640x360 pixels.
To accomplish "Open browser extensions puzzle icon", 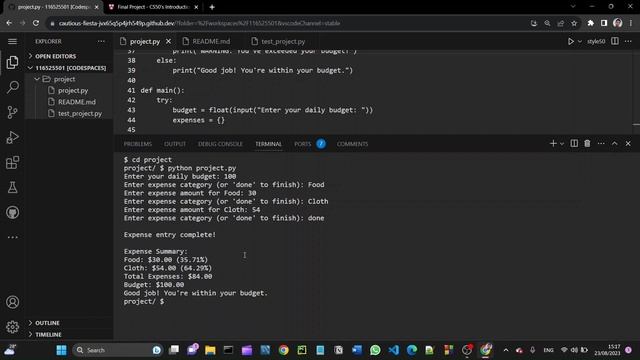I will coord(591,23).
